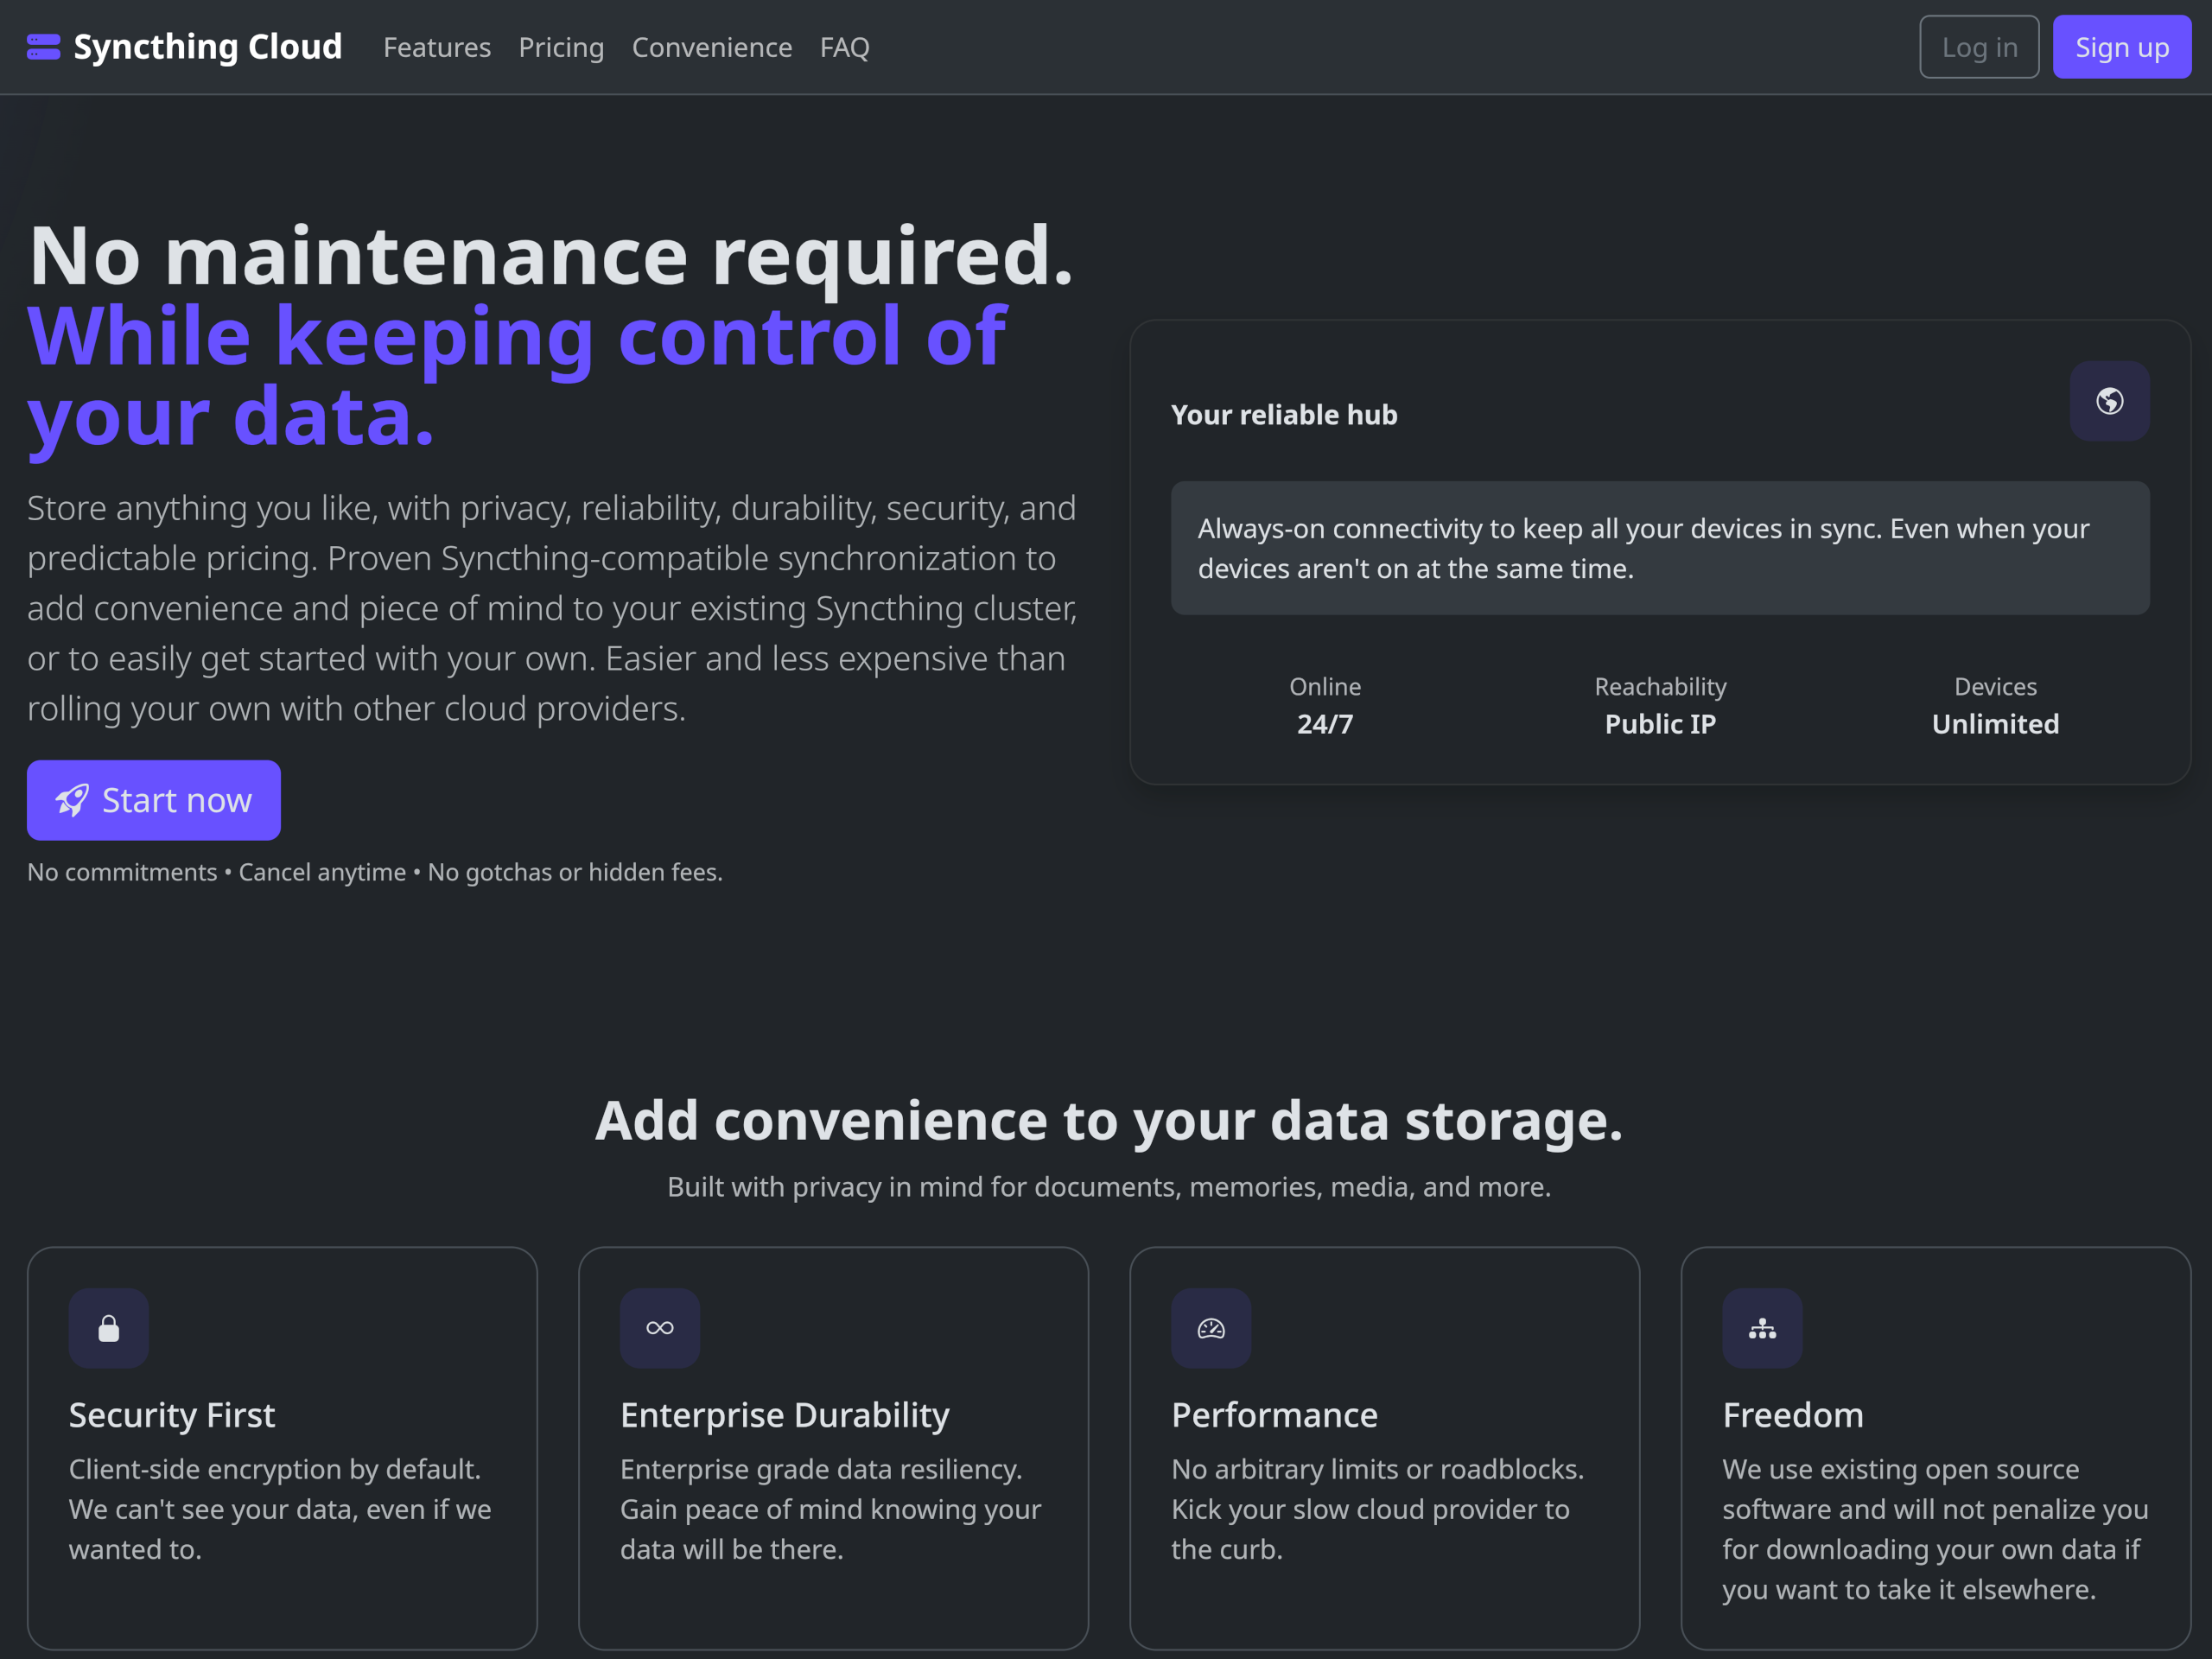2212x1659 pixels.
Task: Click the Syncthing Cloud server logo icon
Action: 43,47
